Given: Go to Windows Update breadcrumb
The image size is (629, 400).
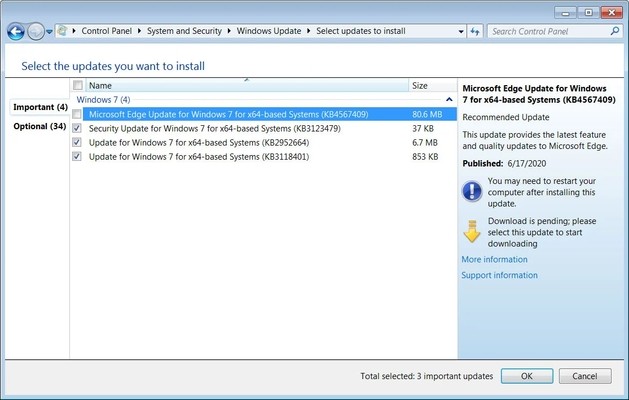Looking at the screenshot, I should [269, 31].
